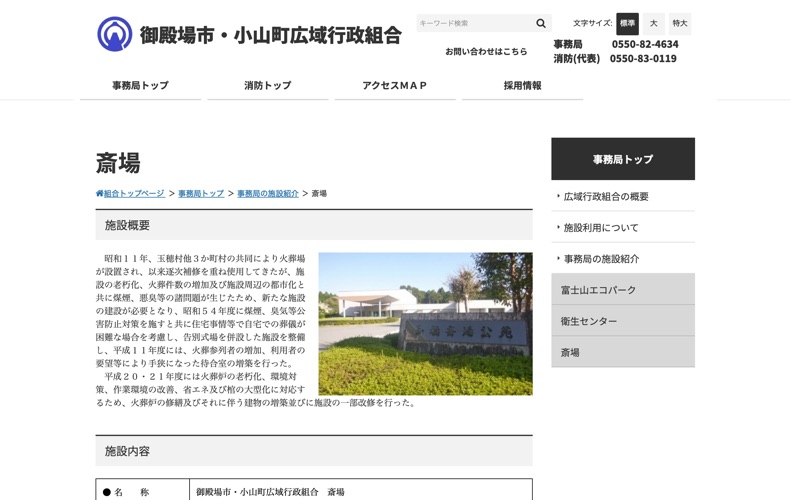Screen dimensions: 800x500
Task: Click the 施設内容 section heading
Action: 314,451
